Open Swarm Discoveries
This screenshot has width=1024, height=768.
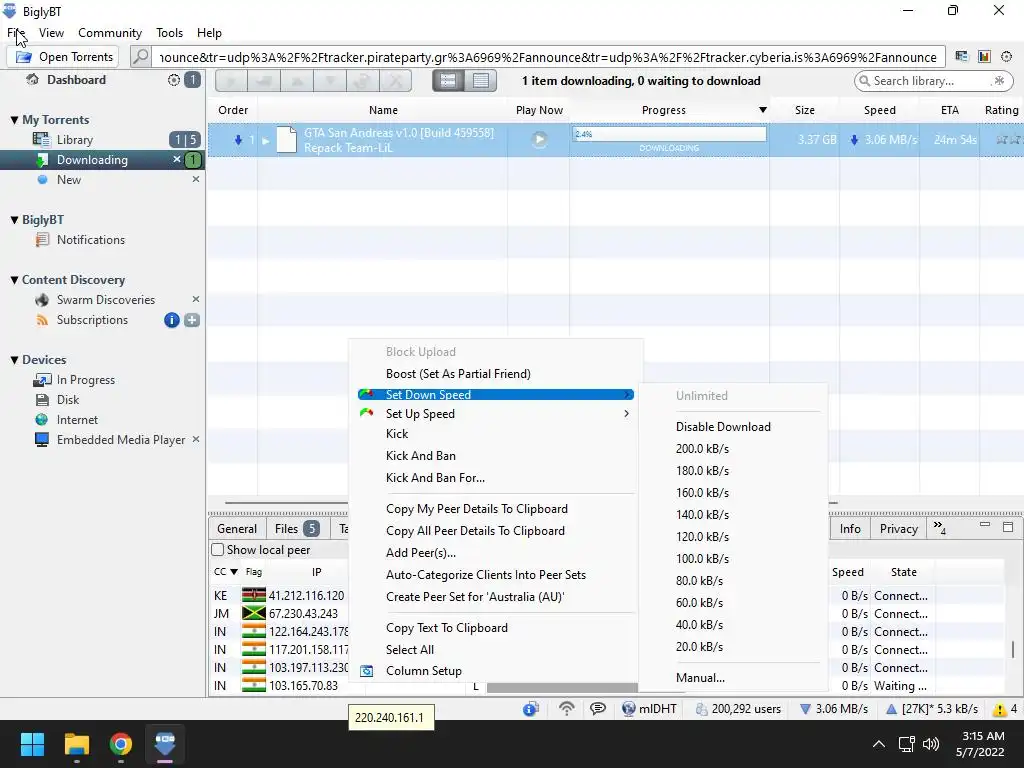pyautogui.click(x=106, y=300)
